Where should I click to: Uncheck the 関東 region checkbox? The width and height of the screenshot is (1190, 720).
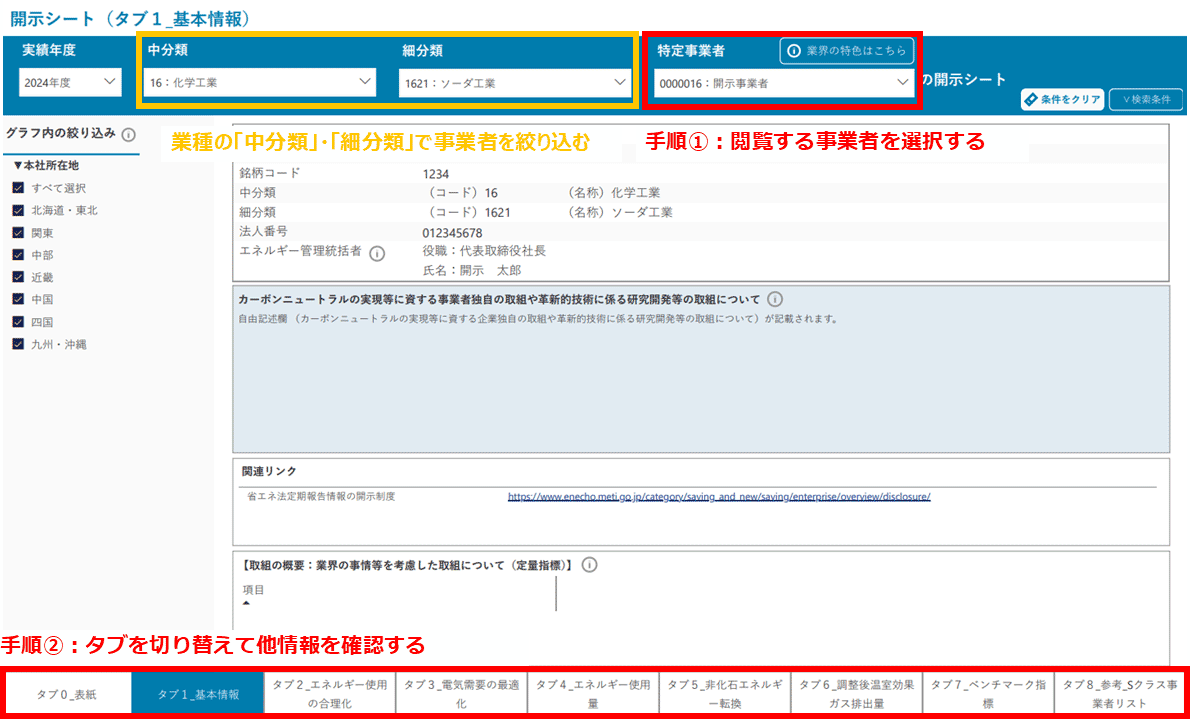point(18,233)
